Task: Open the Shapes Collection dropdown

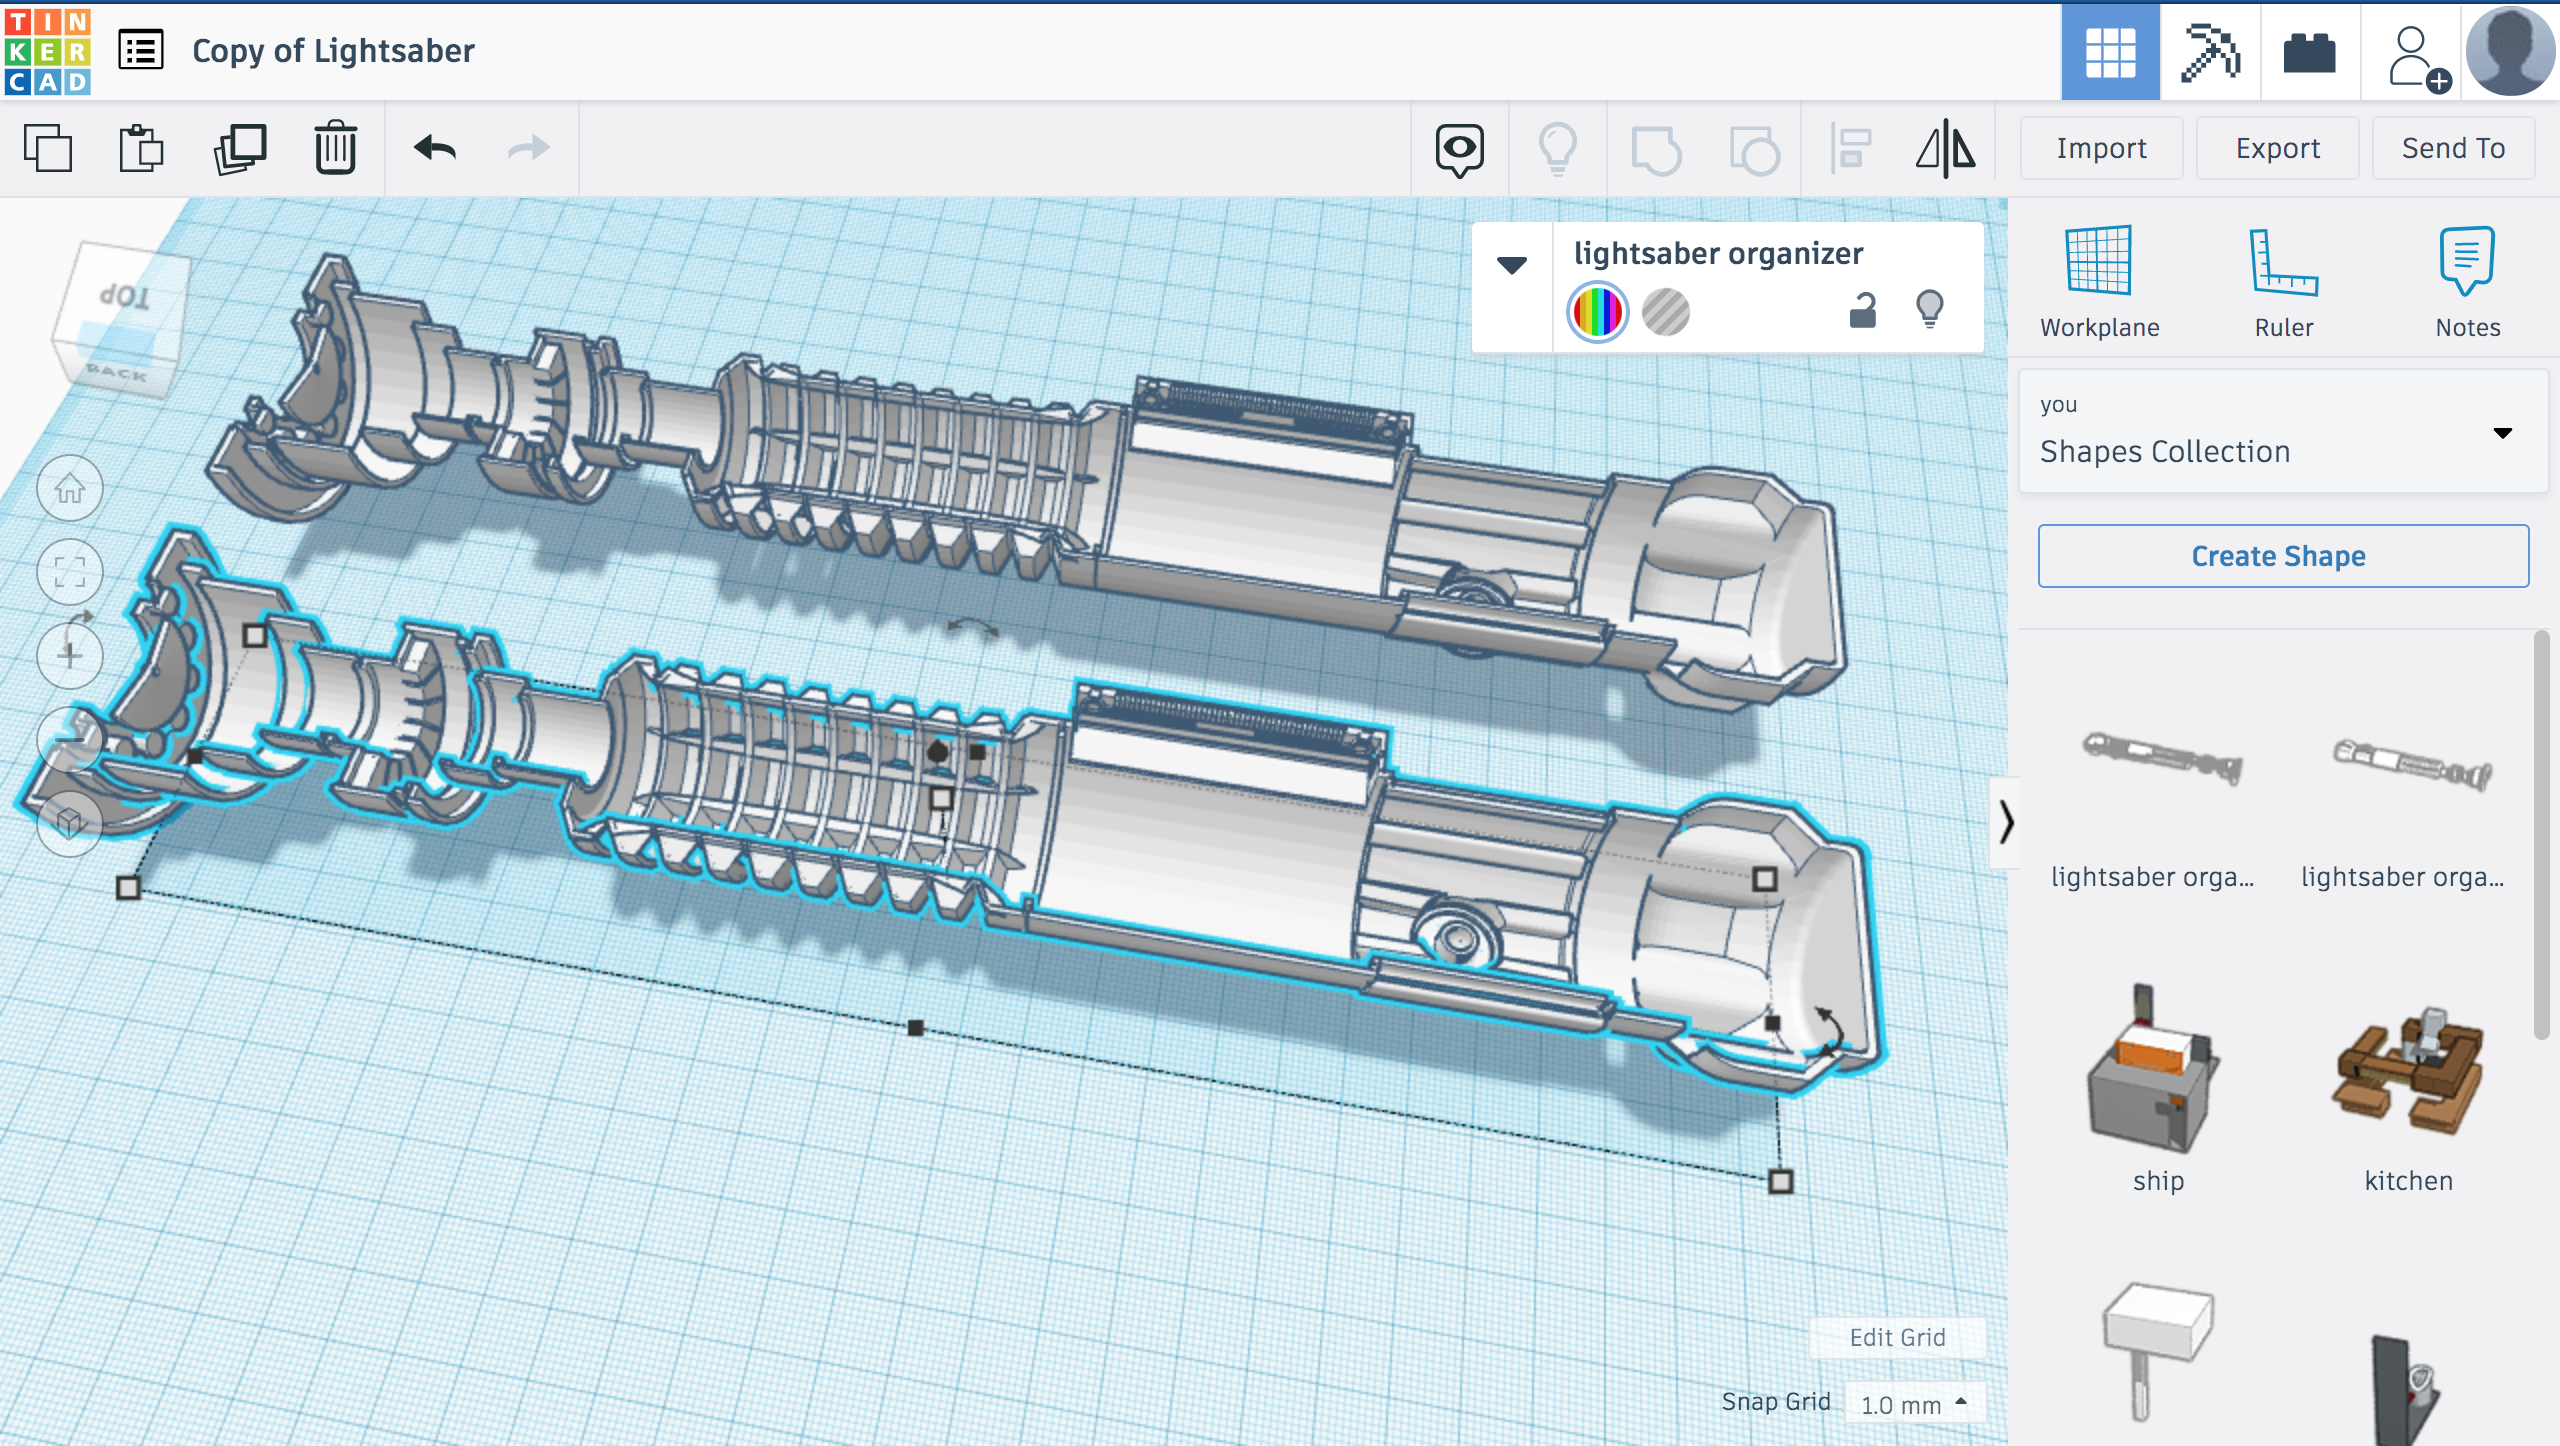Action: click(x=2282, y=432)
